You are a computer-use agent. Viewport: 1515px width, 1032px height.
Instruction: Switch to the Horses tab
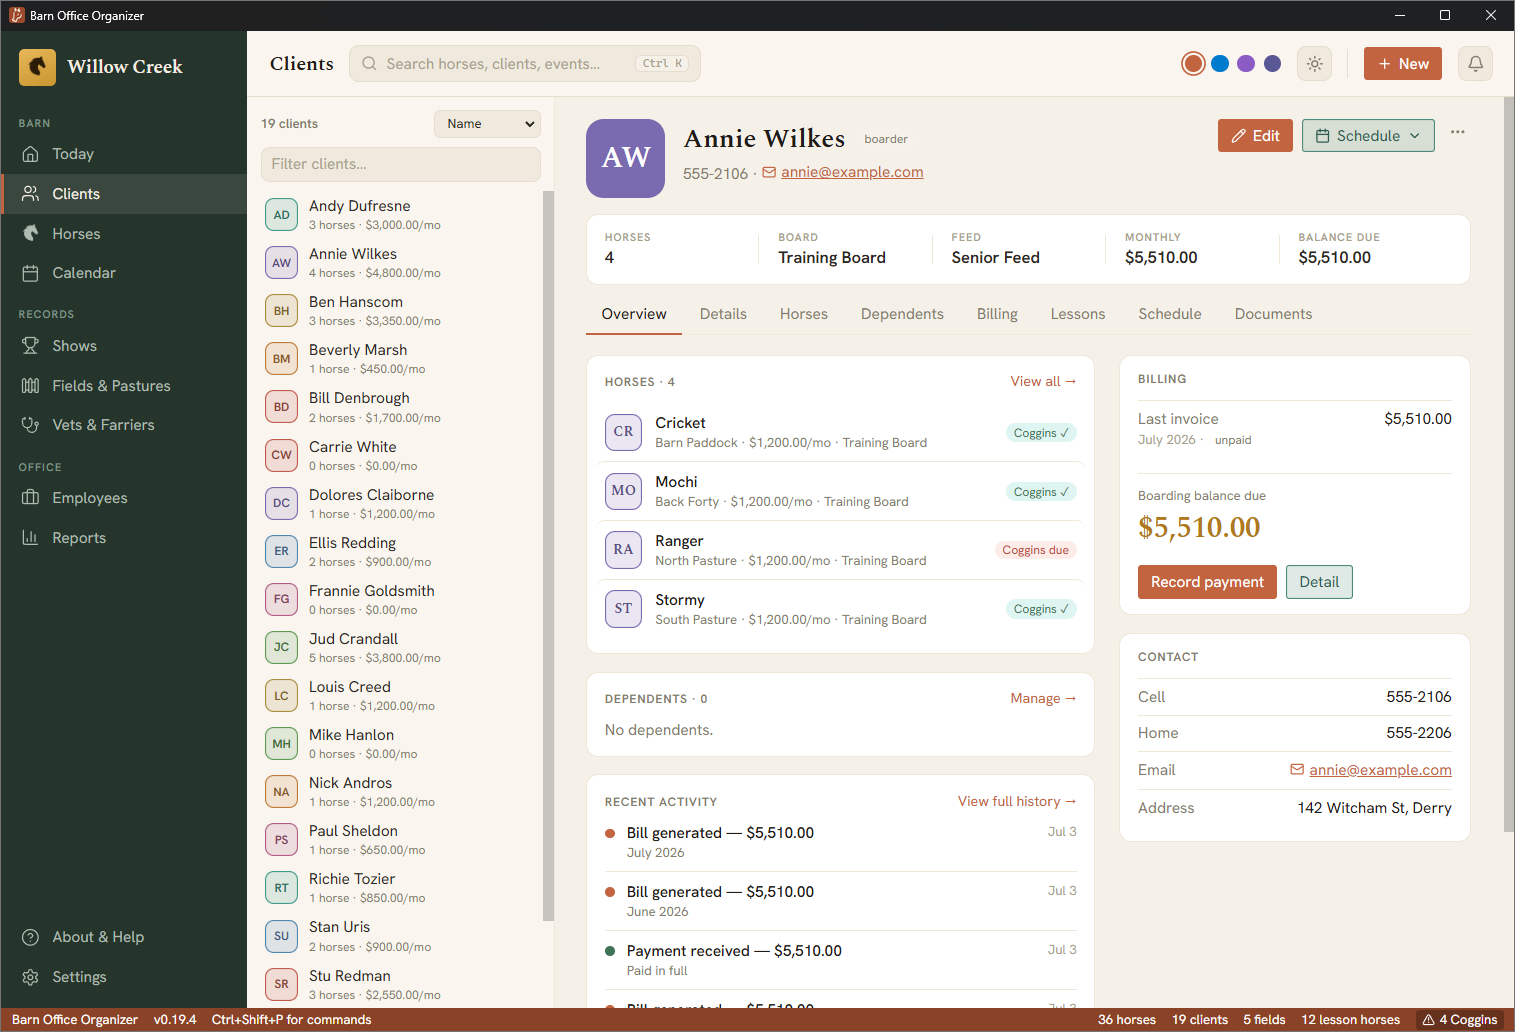pos(804,314)
